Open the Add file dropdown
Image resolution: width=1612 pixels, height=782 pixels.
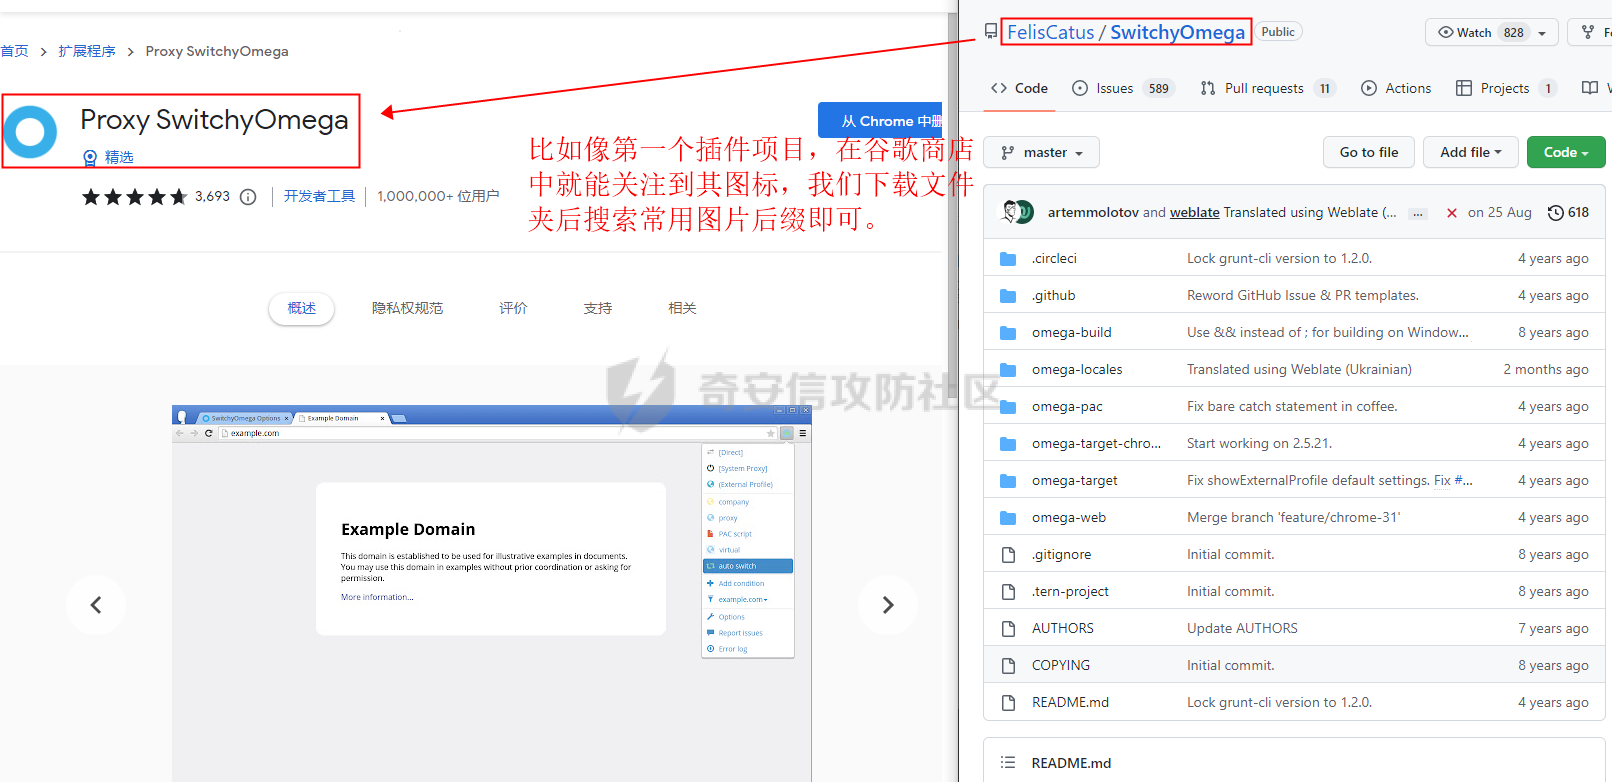tap(1470, 152)
